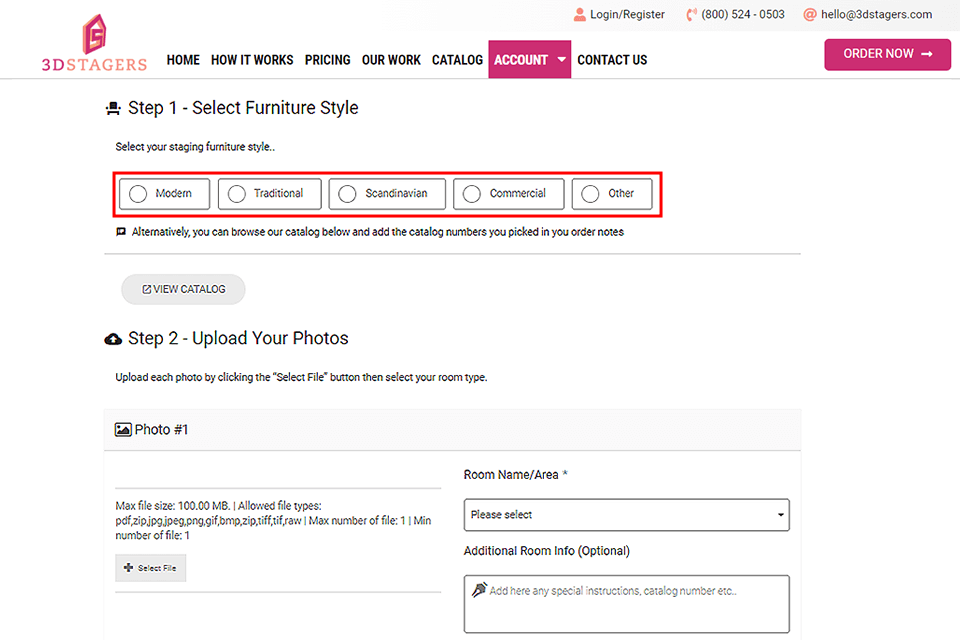The image size is (960, 640).
Task: Click the Additional Room Info text box
Action: (x=626, y=604)
